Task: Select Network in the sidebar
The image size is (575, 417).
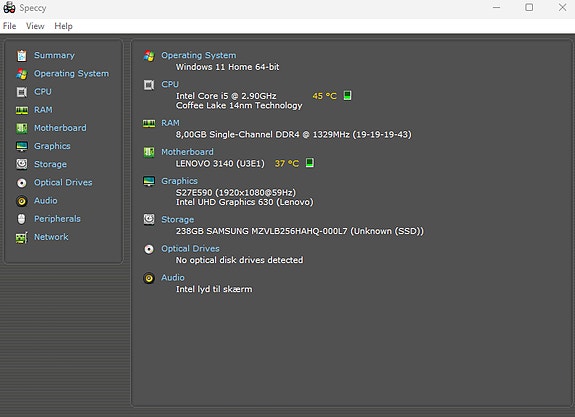Action: (51, 237)
